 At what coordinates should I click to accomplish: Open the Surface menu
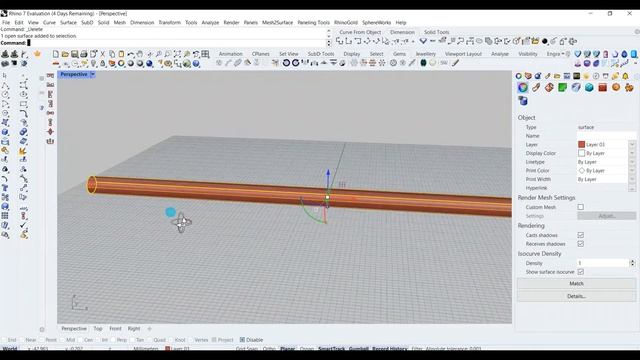[68, 22]
